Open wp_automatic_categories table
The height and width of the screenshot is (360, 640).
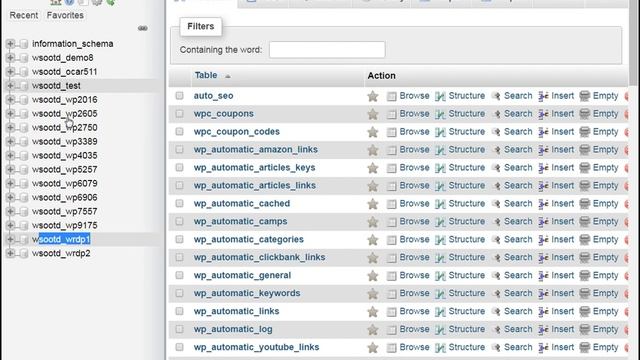[x=249, y=240]
